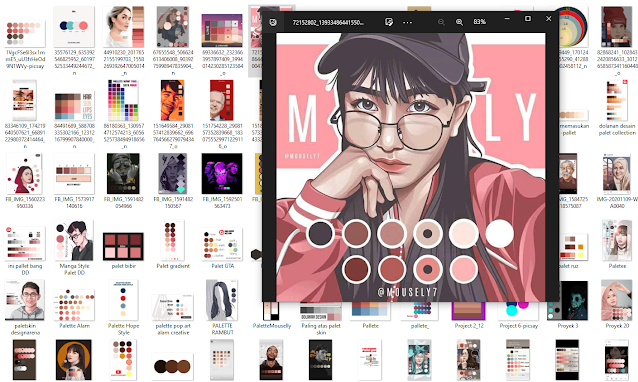Maximize the Photos viewer window
The image size is (638, 382).
pos(528,19)
